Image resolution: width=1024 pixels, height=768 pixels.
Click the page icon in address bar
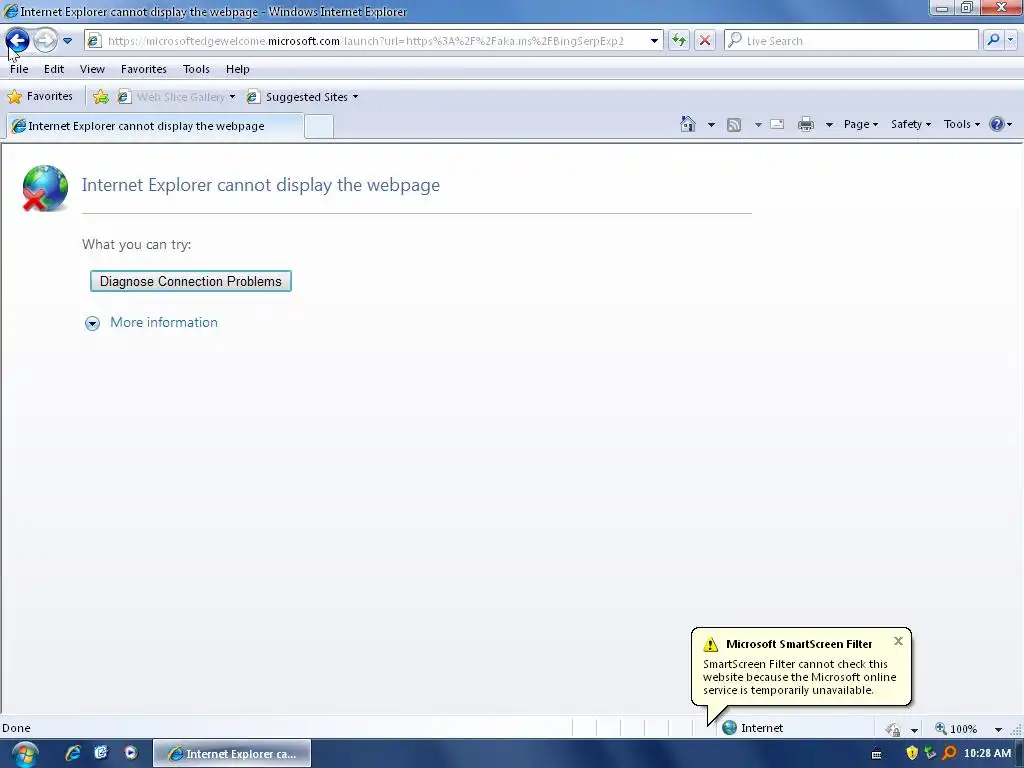(x=94, y=40)
